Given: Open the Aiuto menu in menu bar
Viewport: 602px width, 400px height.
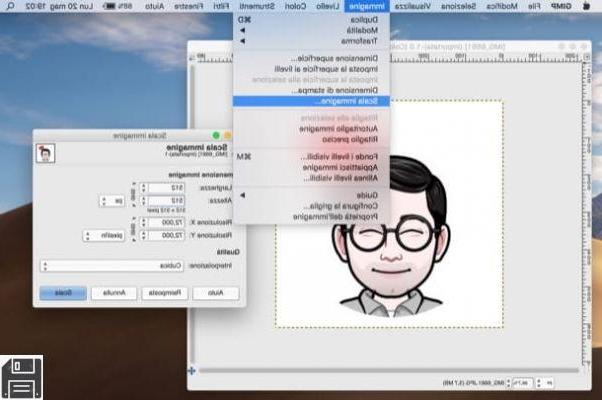Looking at the screenshot, I should click(x=155, y=6).
